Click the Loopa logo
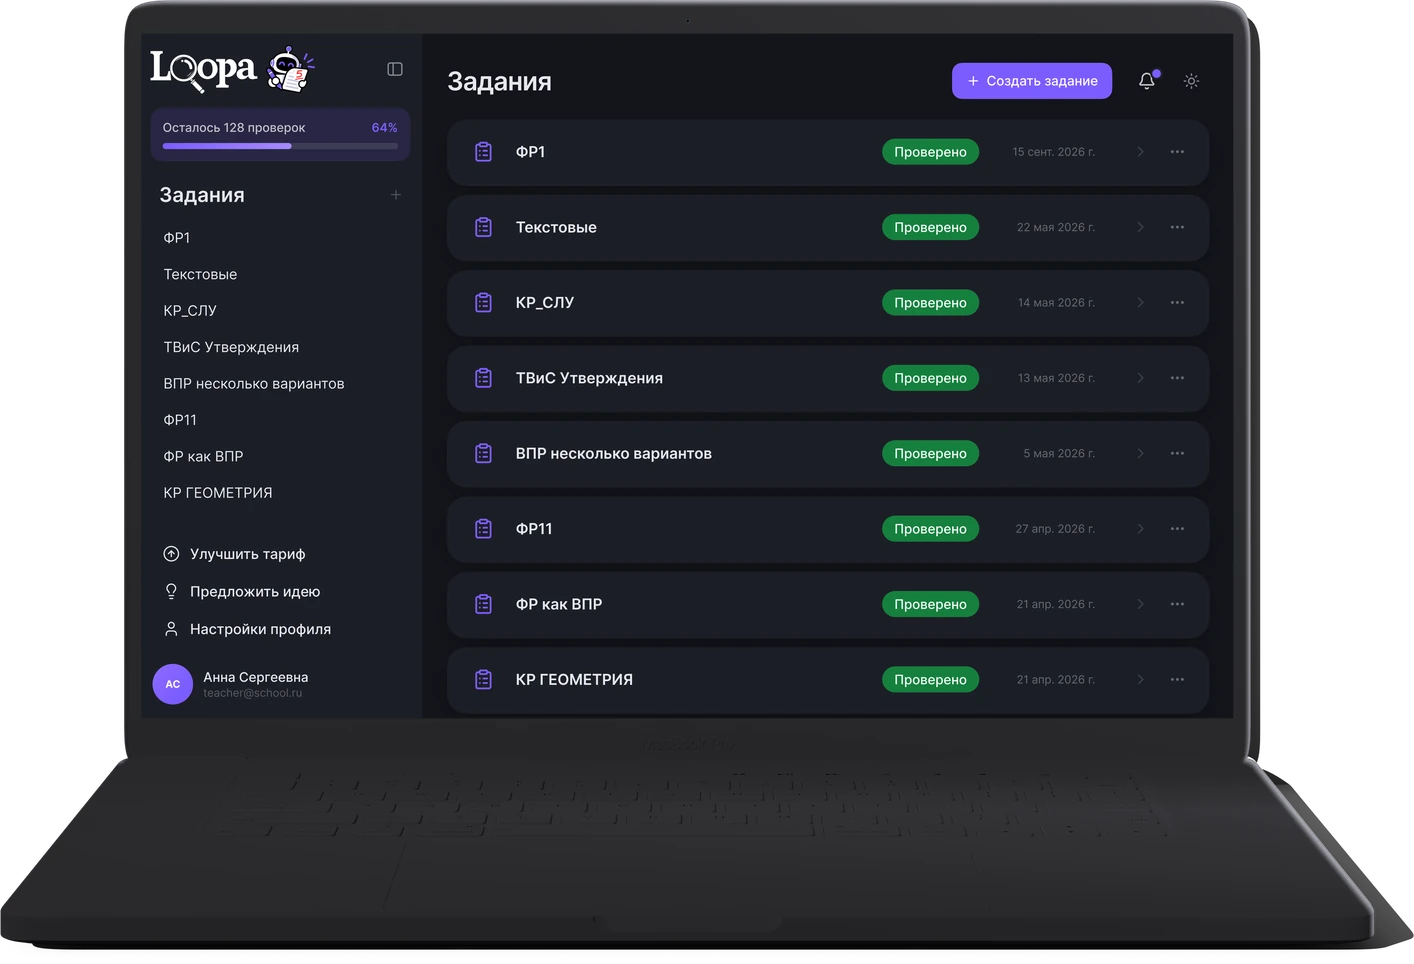The height and width of the screenshot is (964, 1414). click(232, 69)
